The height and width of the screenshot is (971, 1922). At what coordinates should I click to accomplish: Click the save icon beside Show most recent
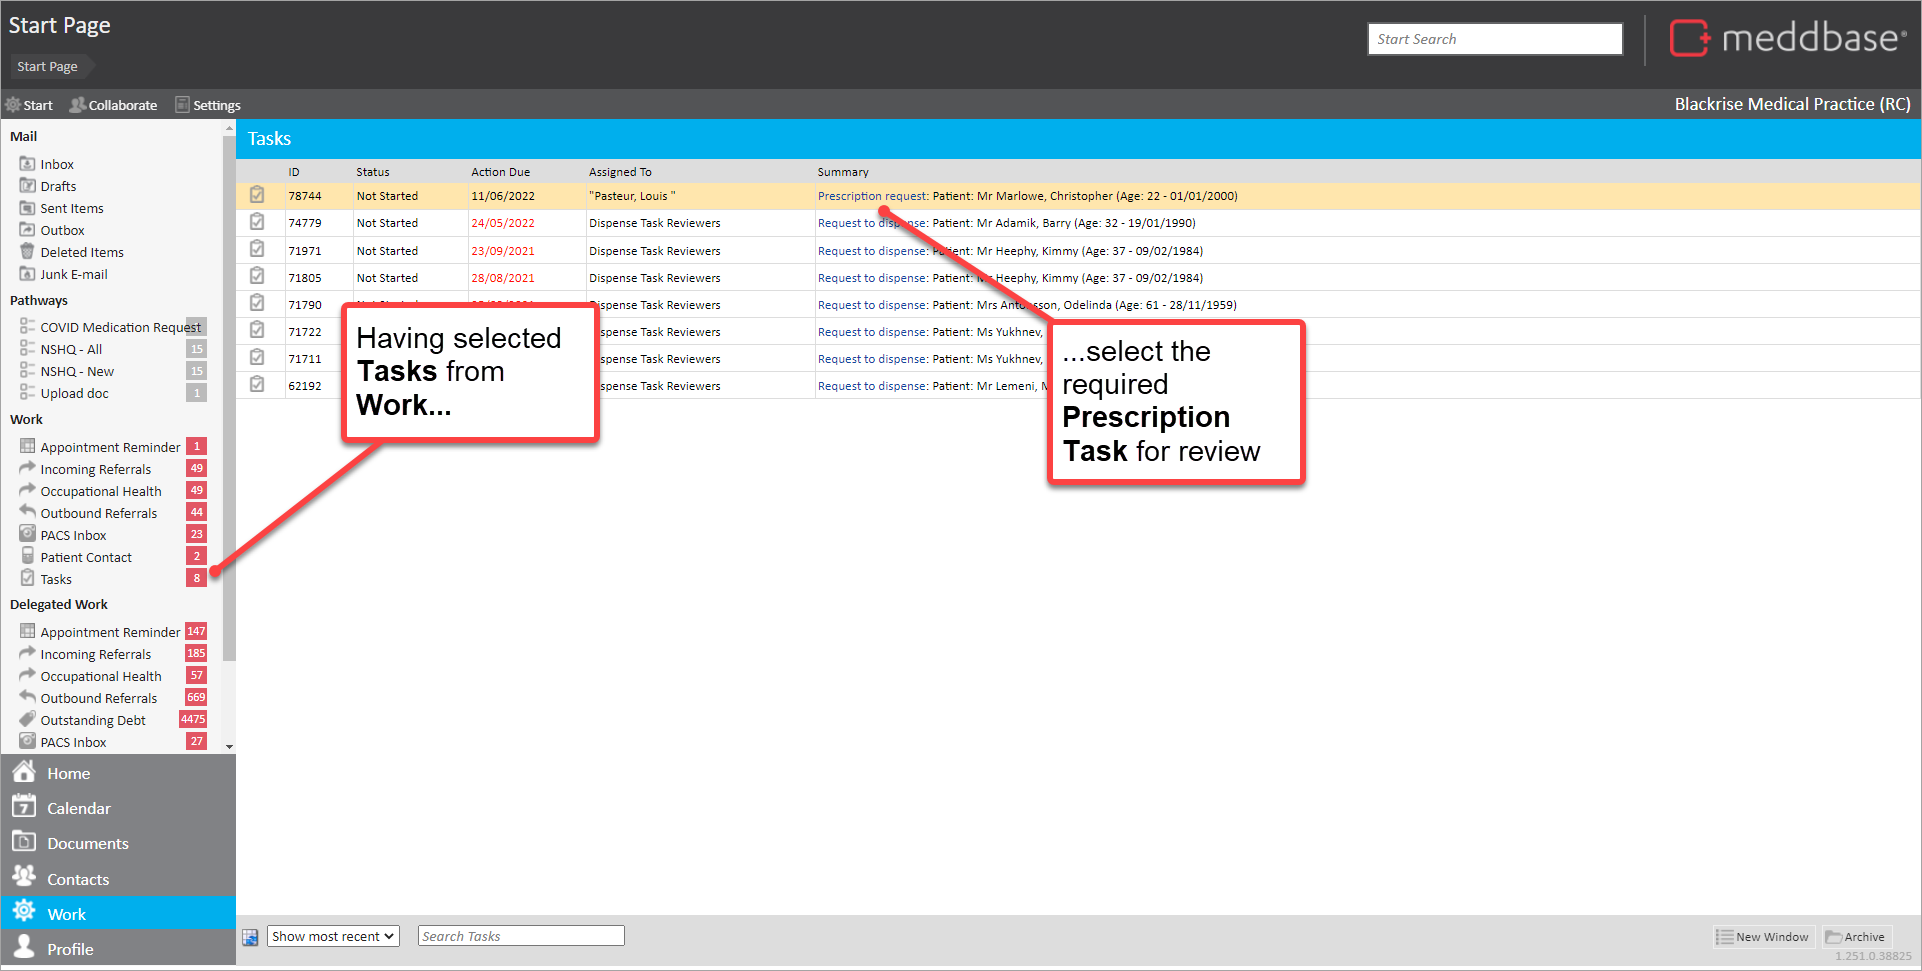pyautogui.click(x=250, y=937)
